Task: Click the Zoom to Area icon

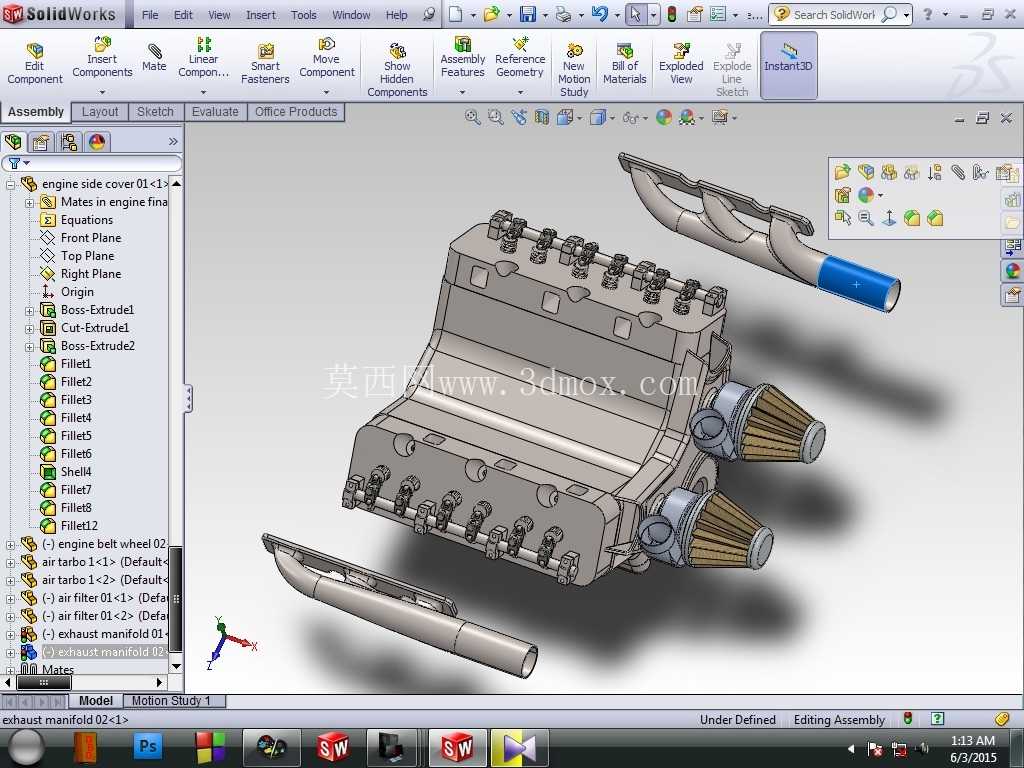Action: coord(496,118)
